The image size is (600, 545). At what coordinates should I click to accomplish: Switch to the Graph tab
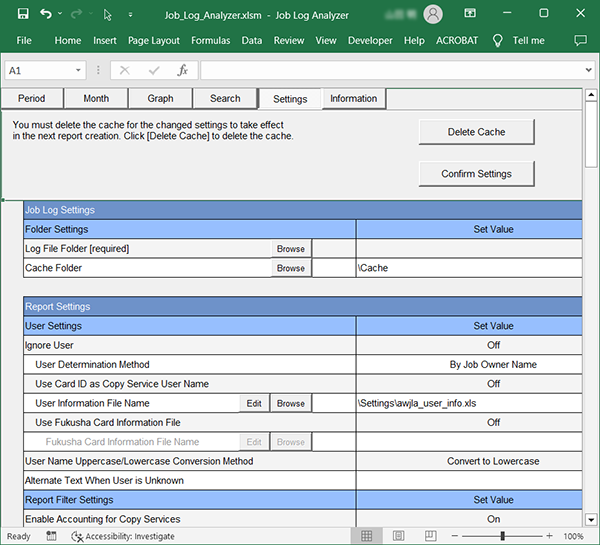coord(160,98)
